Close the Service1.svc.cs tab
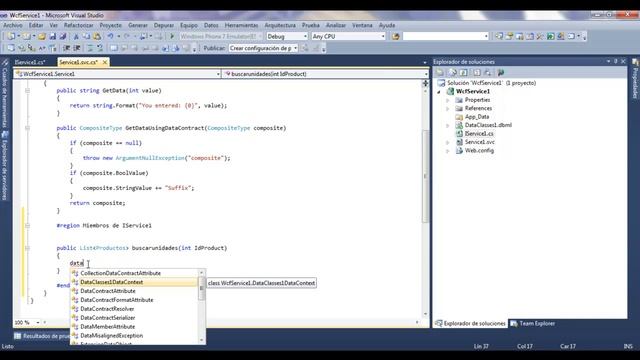Image resolution: width=640 pixels, height=360 pixels. pos(105,62)
